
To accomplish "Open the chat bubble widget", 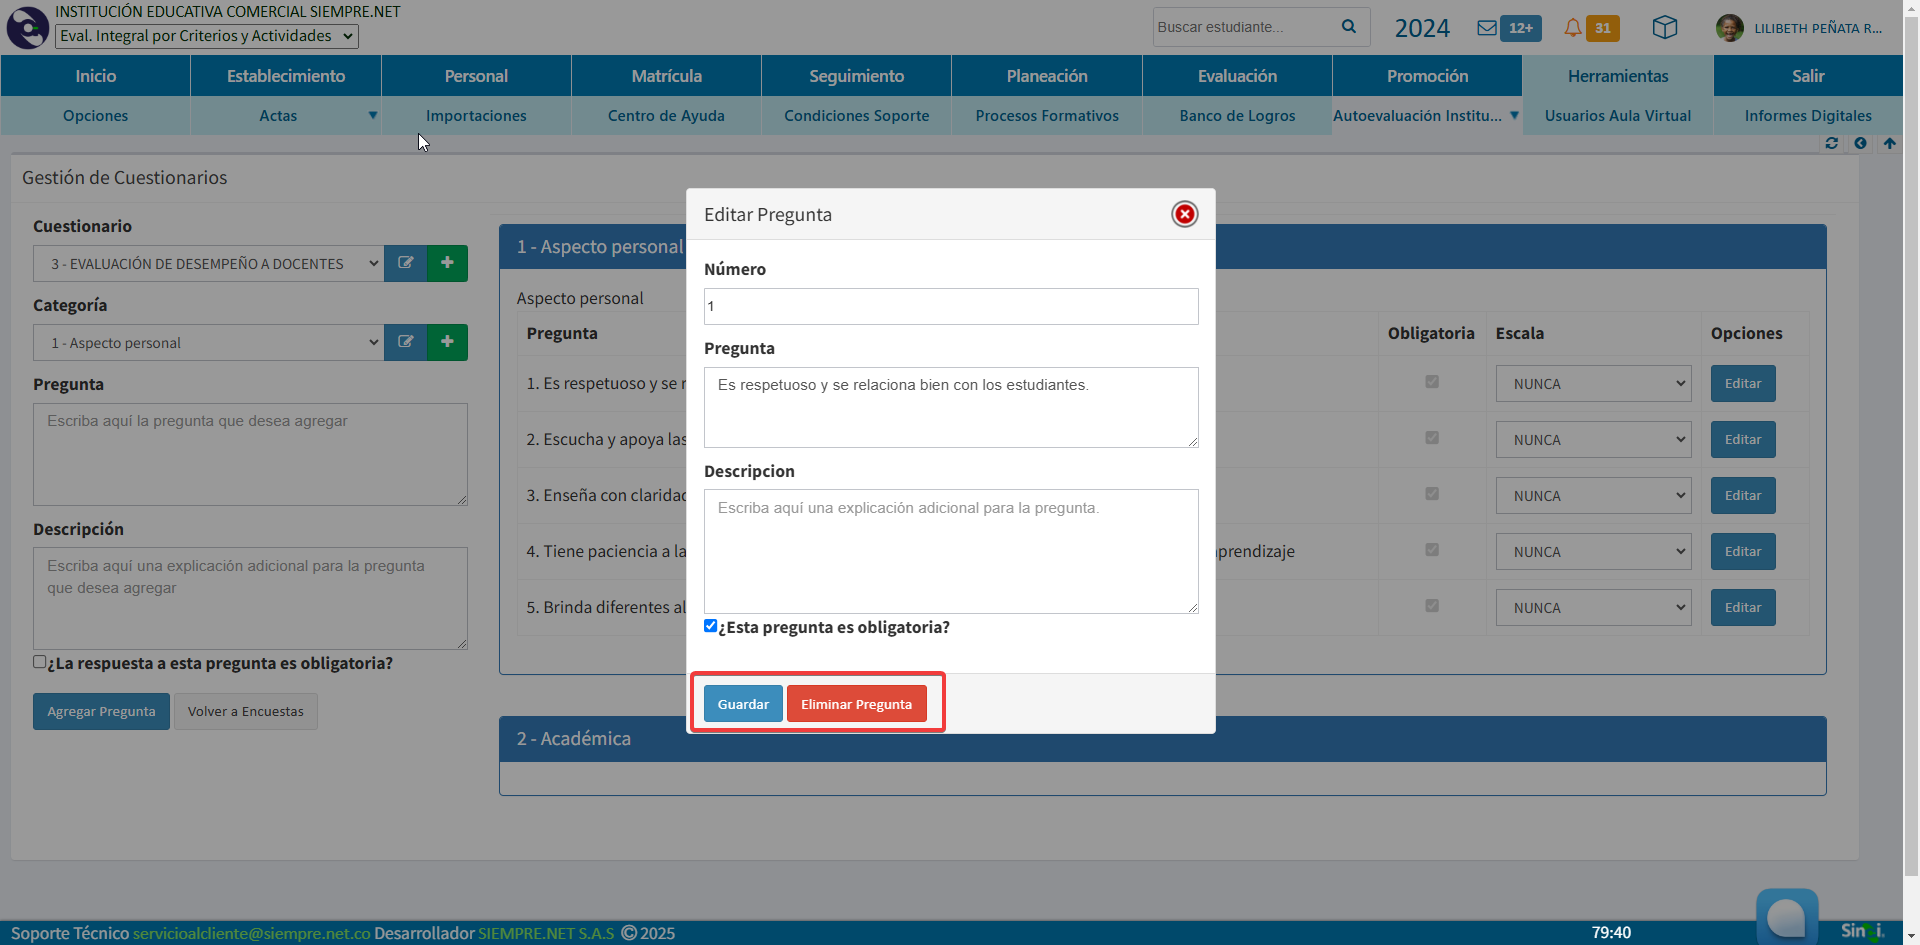I will [x=1786, y=916].
